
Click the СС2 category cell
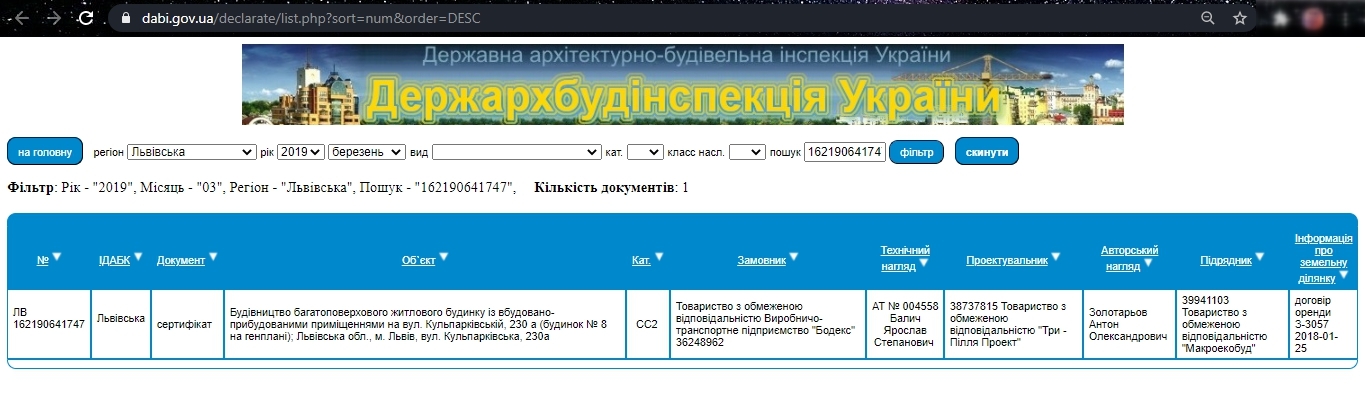(x=647, y=324)
